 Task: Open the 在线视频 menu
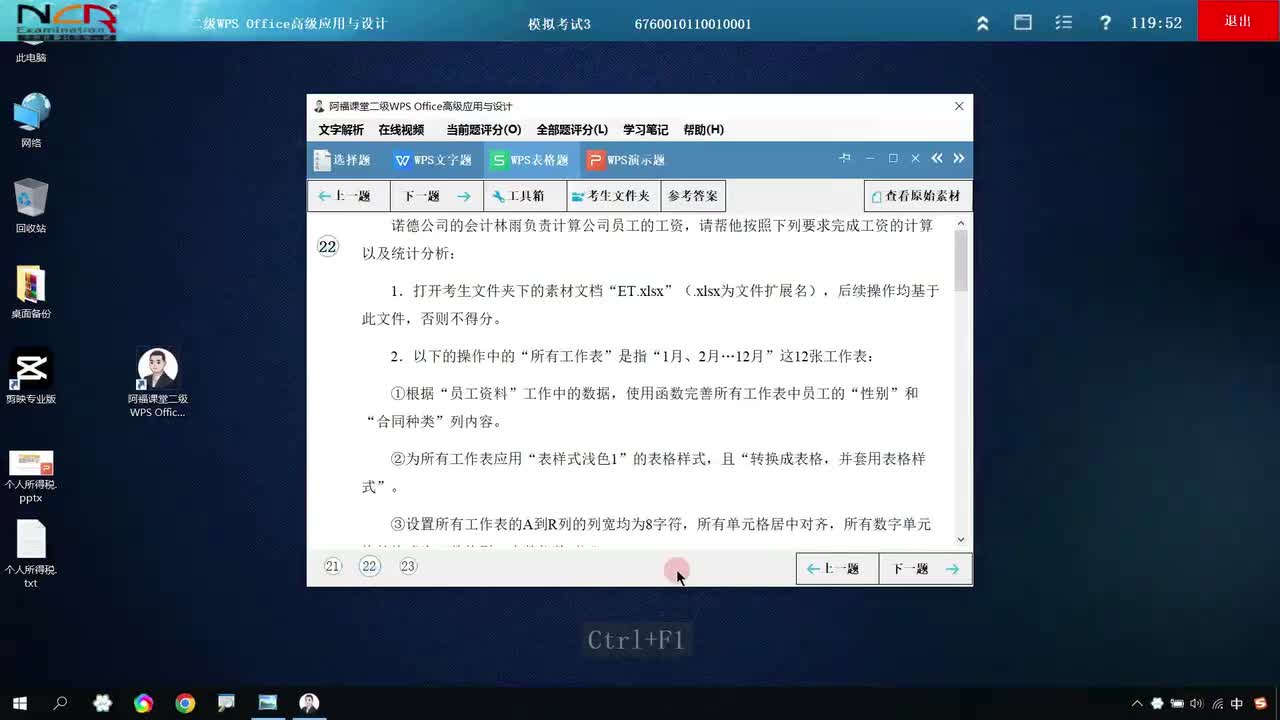tap(401, 130)
